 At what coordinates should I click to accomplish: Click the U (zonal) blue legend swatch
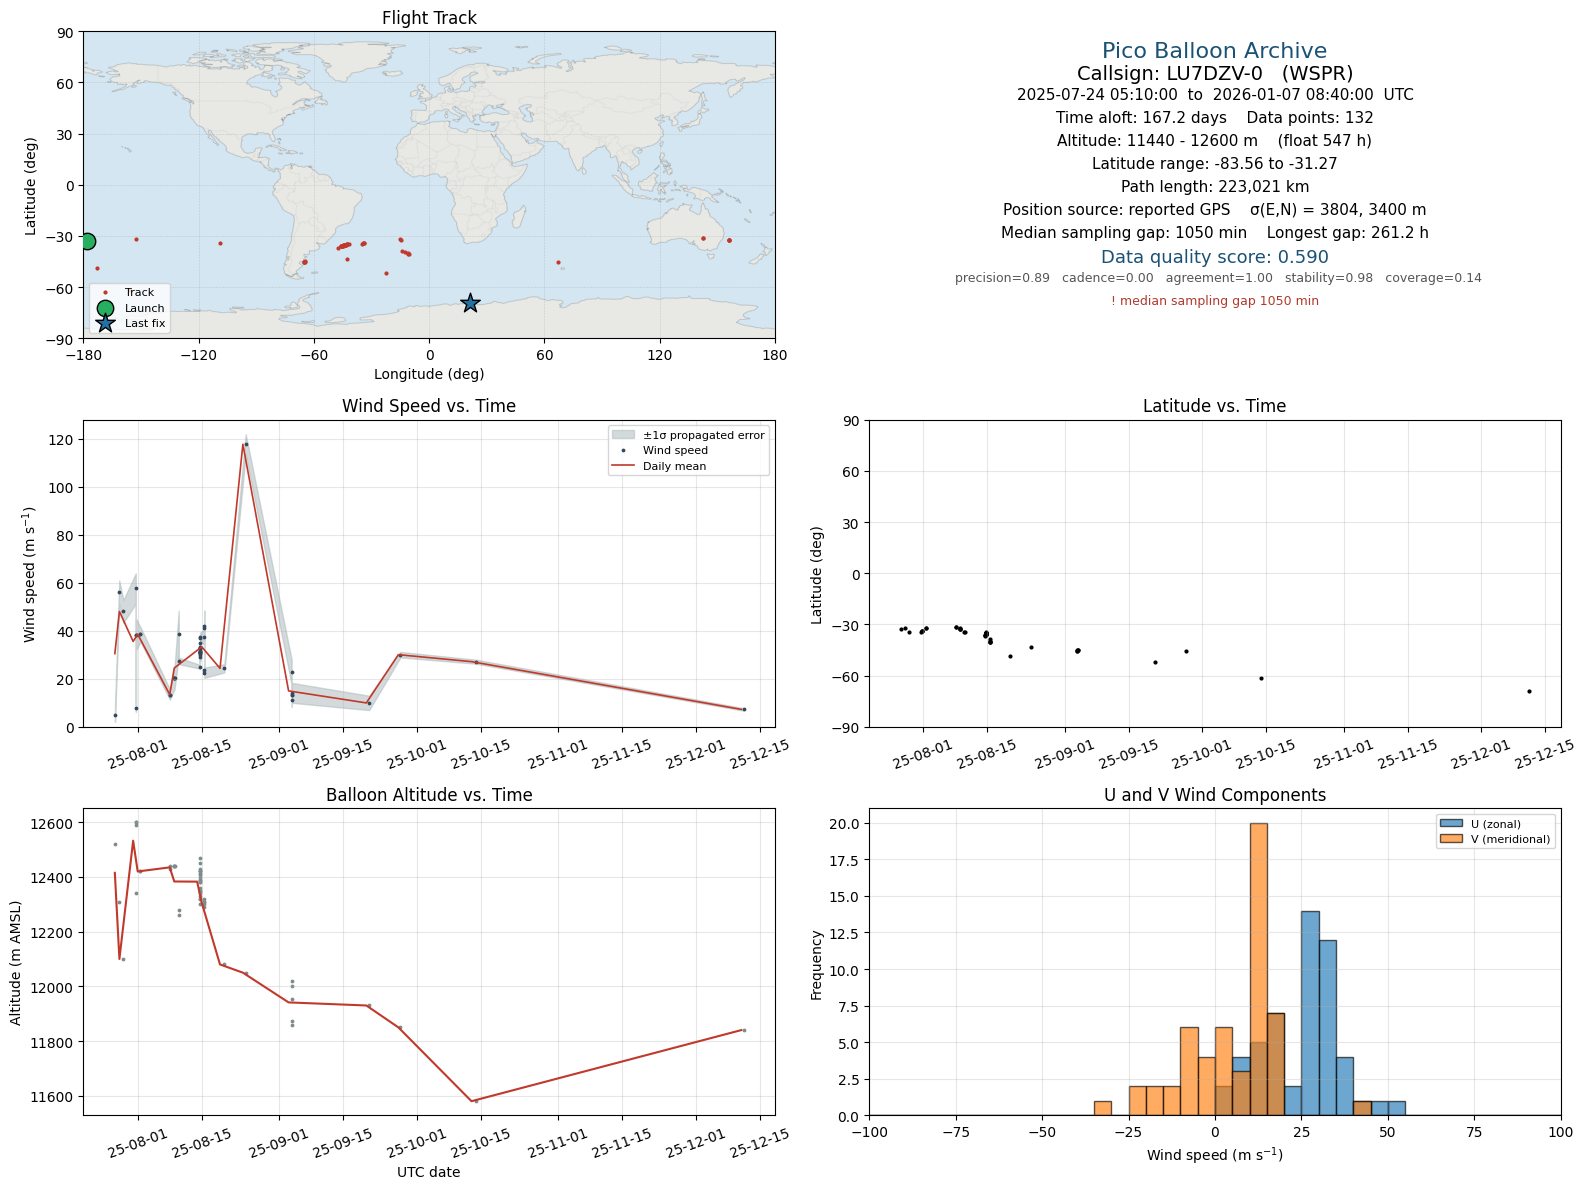pos(1451,824)
